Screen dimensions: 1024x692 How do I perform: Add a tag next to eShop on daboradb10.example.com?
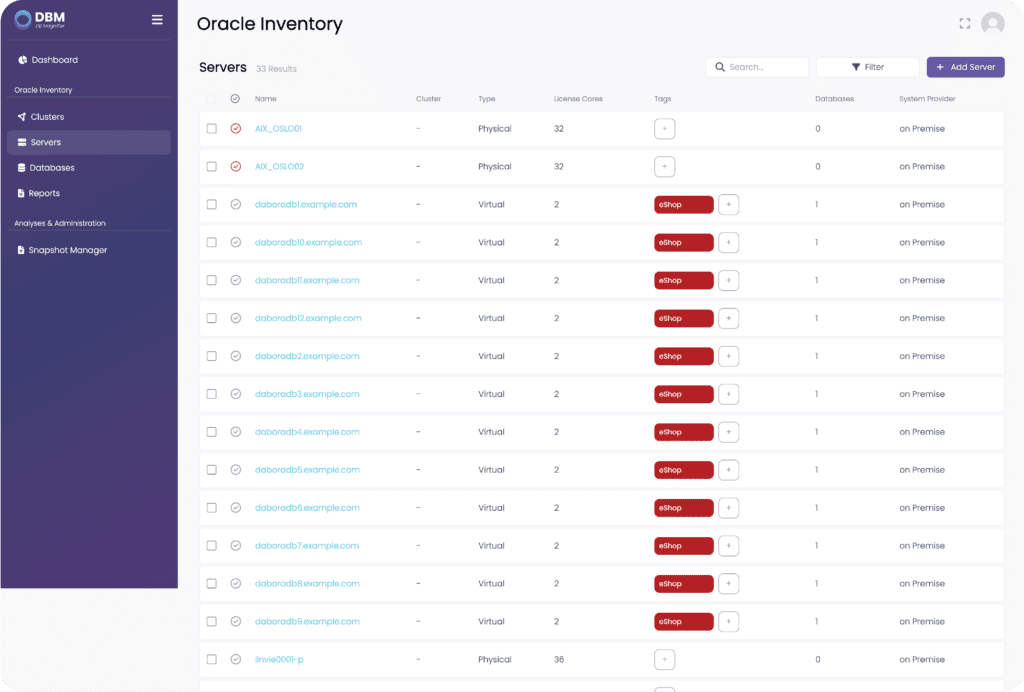coord(729,243)
